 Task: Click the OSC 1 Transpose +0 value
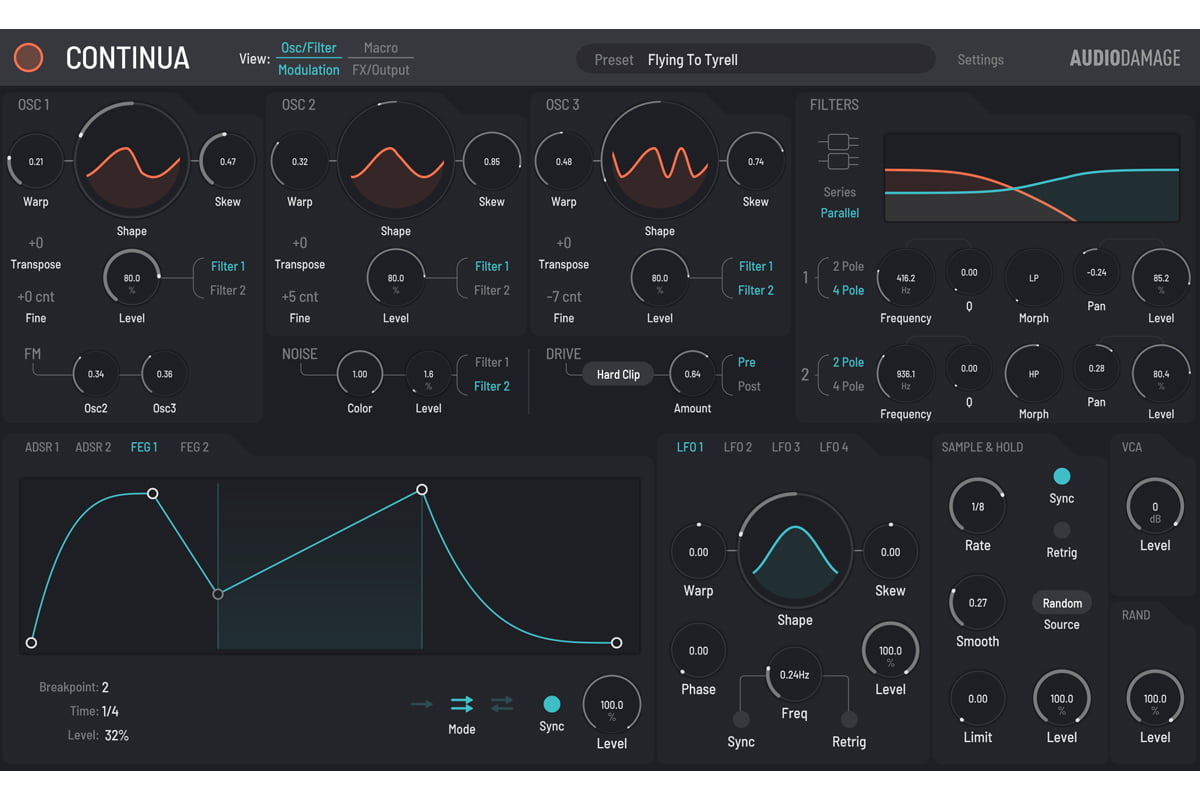coord(35,243)
